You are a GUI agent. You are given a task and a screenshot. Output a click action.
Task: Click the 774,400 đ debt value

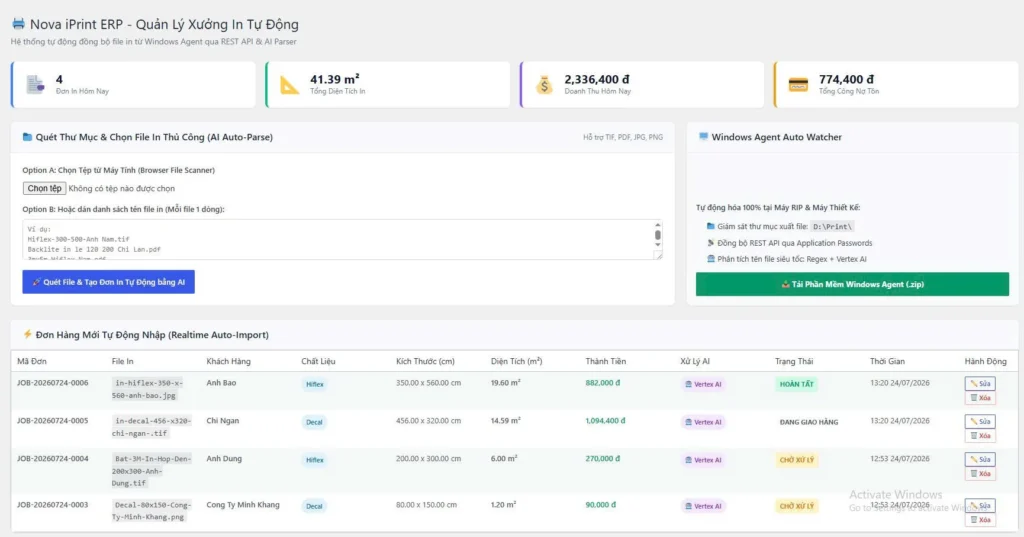click(846, 79)
